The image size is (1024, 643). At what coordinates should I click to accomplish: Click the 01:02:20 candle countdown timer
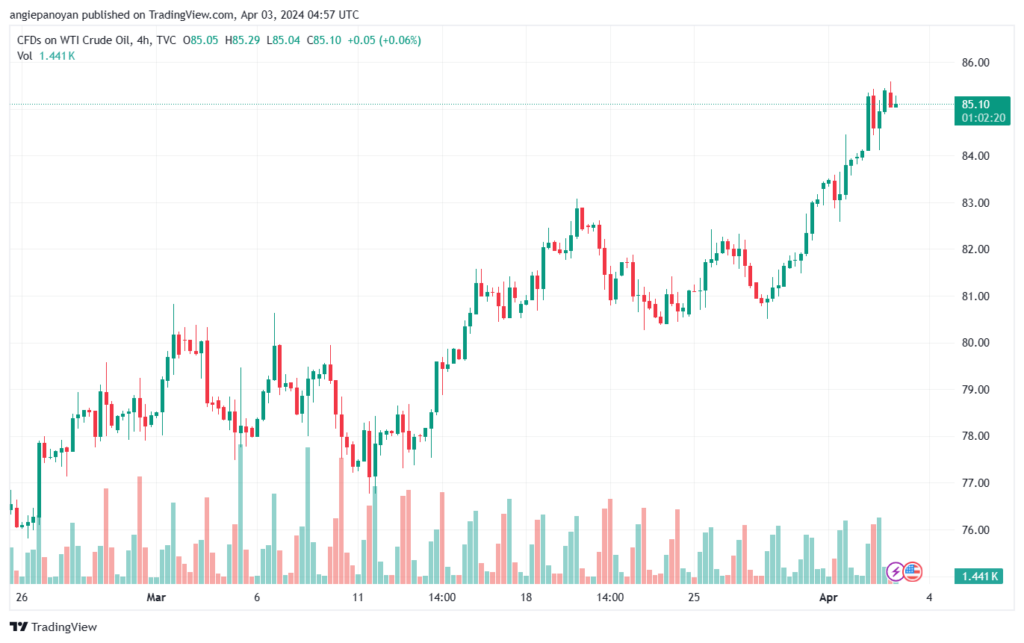(x=983, y=118)
